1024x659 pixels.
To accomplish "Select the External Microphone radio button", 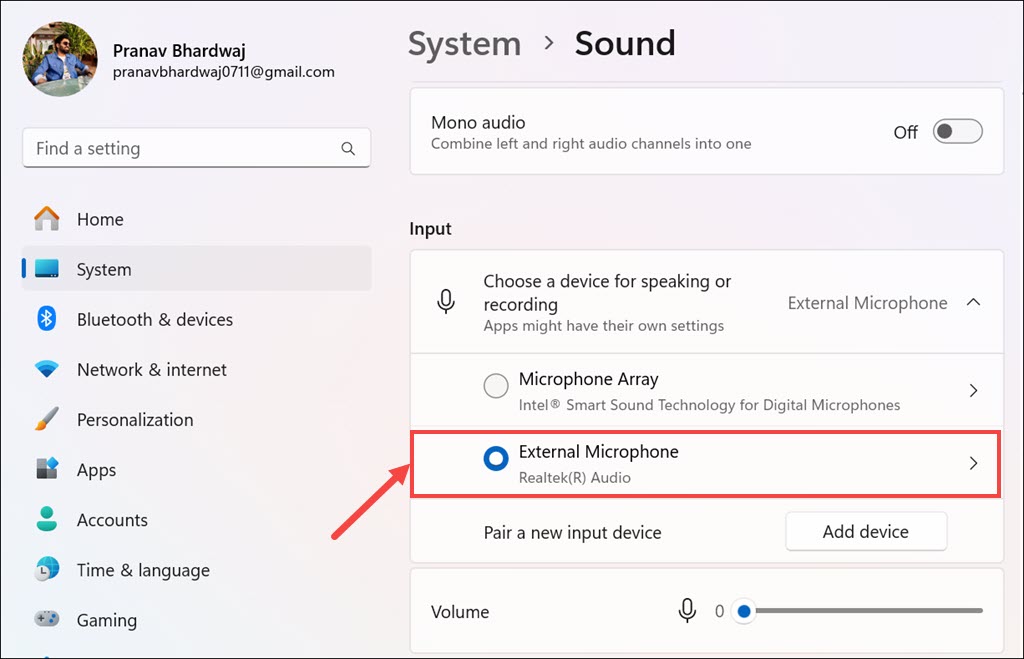I will 496,459.
